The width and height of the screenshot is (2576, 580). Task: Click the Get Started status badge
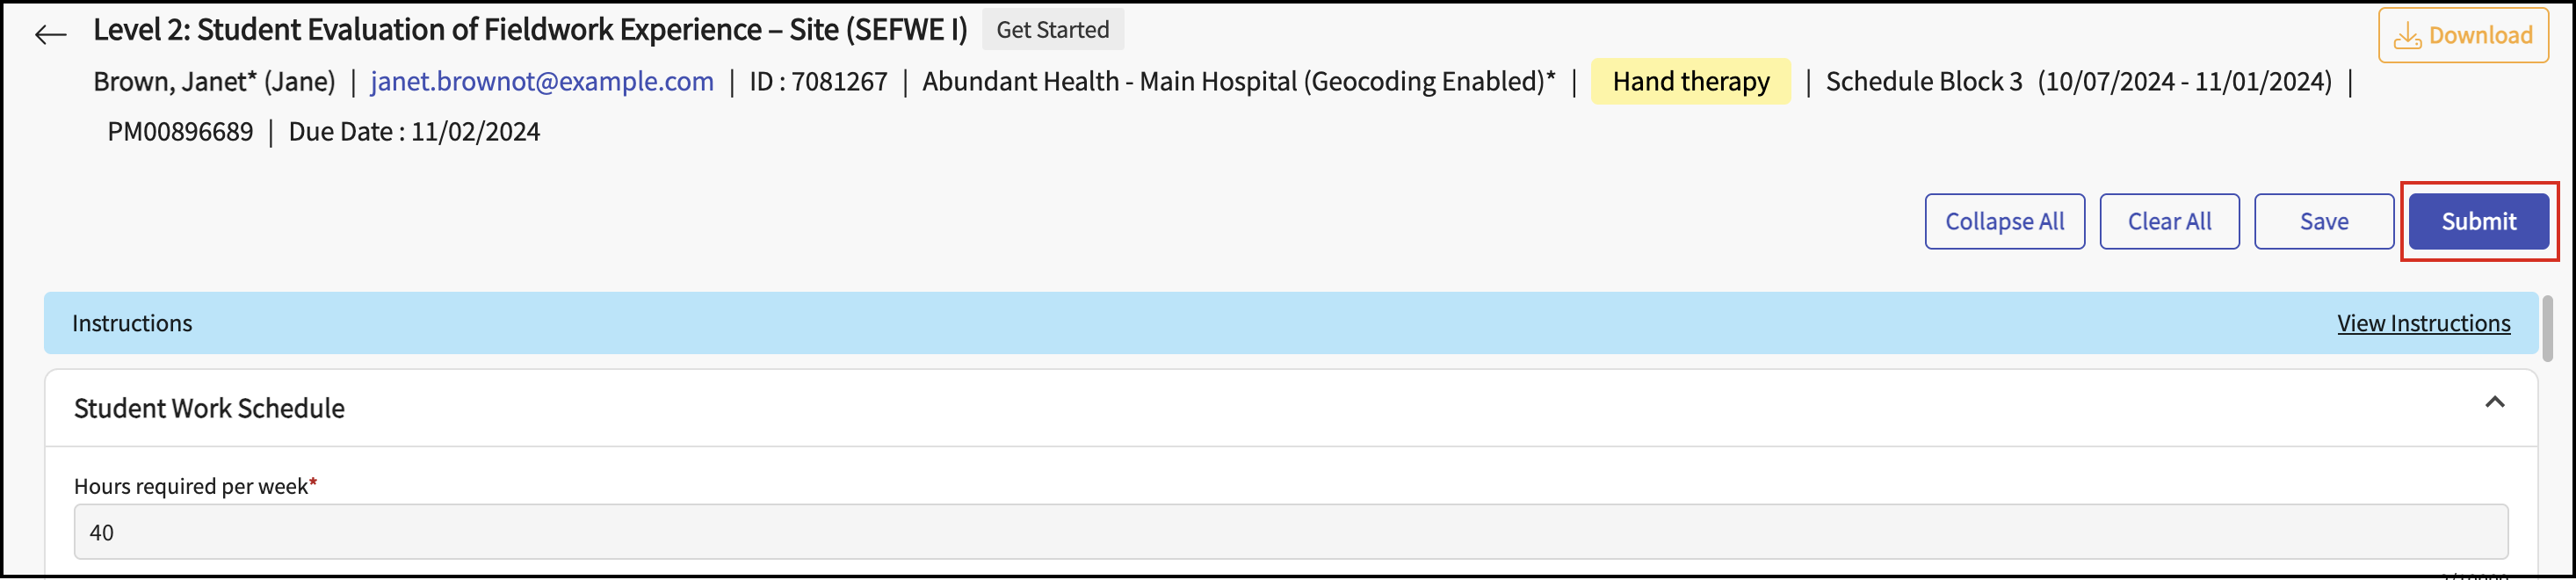(1052, 30)
